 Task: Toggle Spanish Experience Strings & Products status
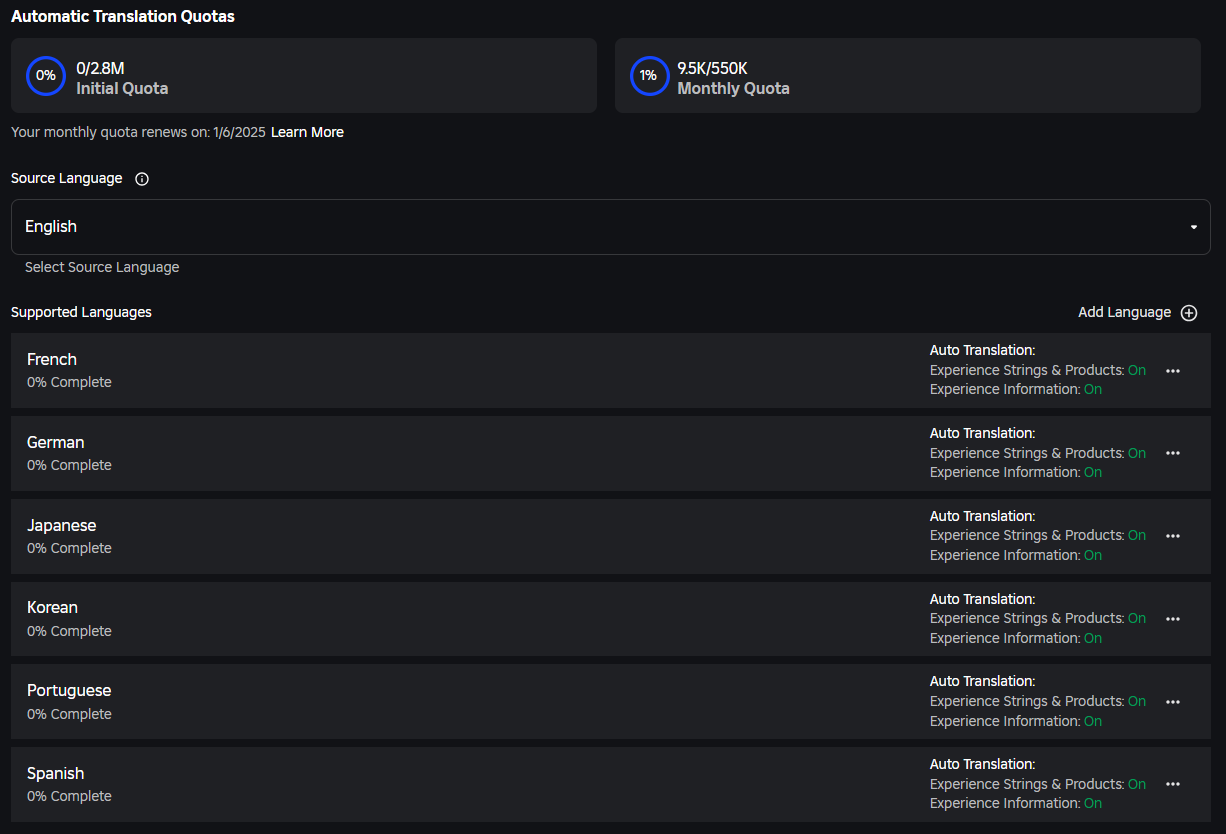pyautogui.click(x=1137, y=784)
